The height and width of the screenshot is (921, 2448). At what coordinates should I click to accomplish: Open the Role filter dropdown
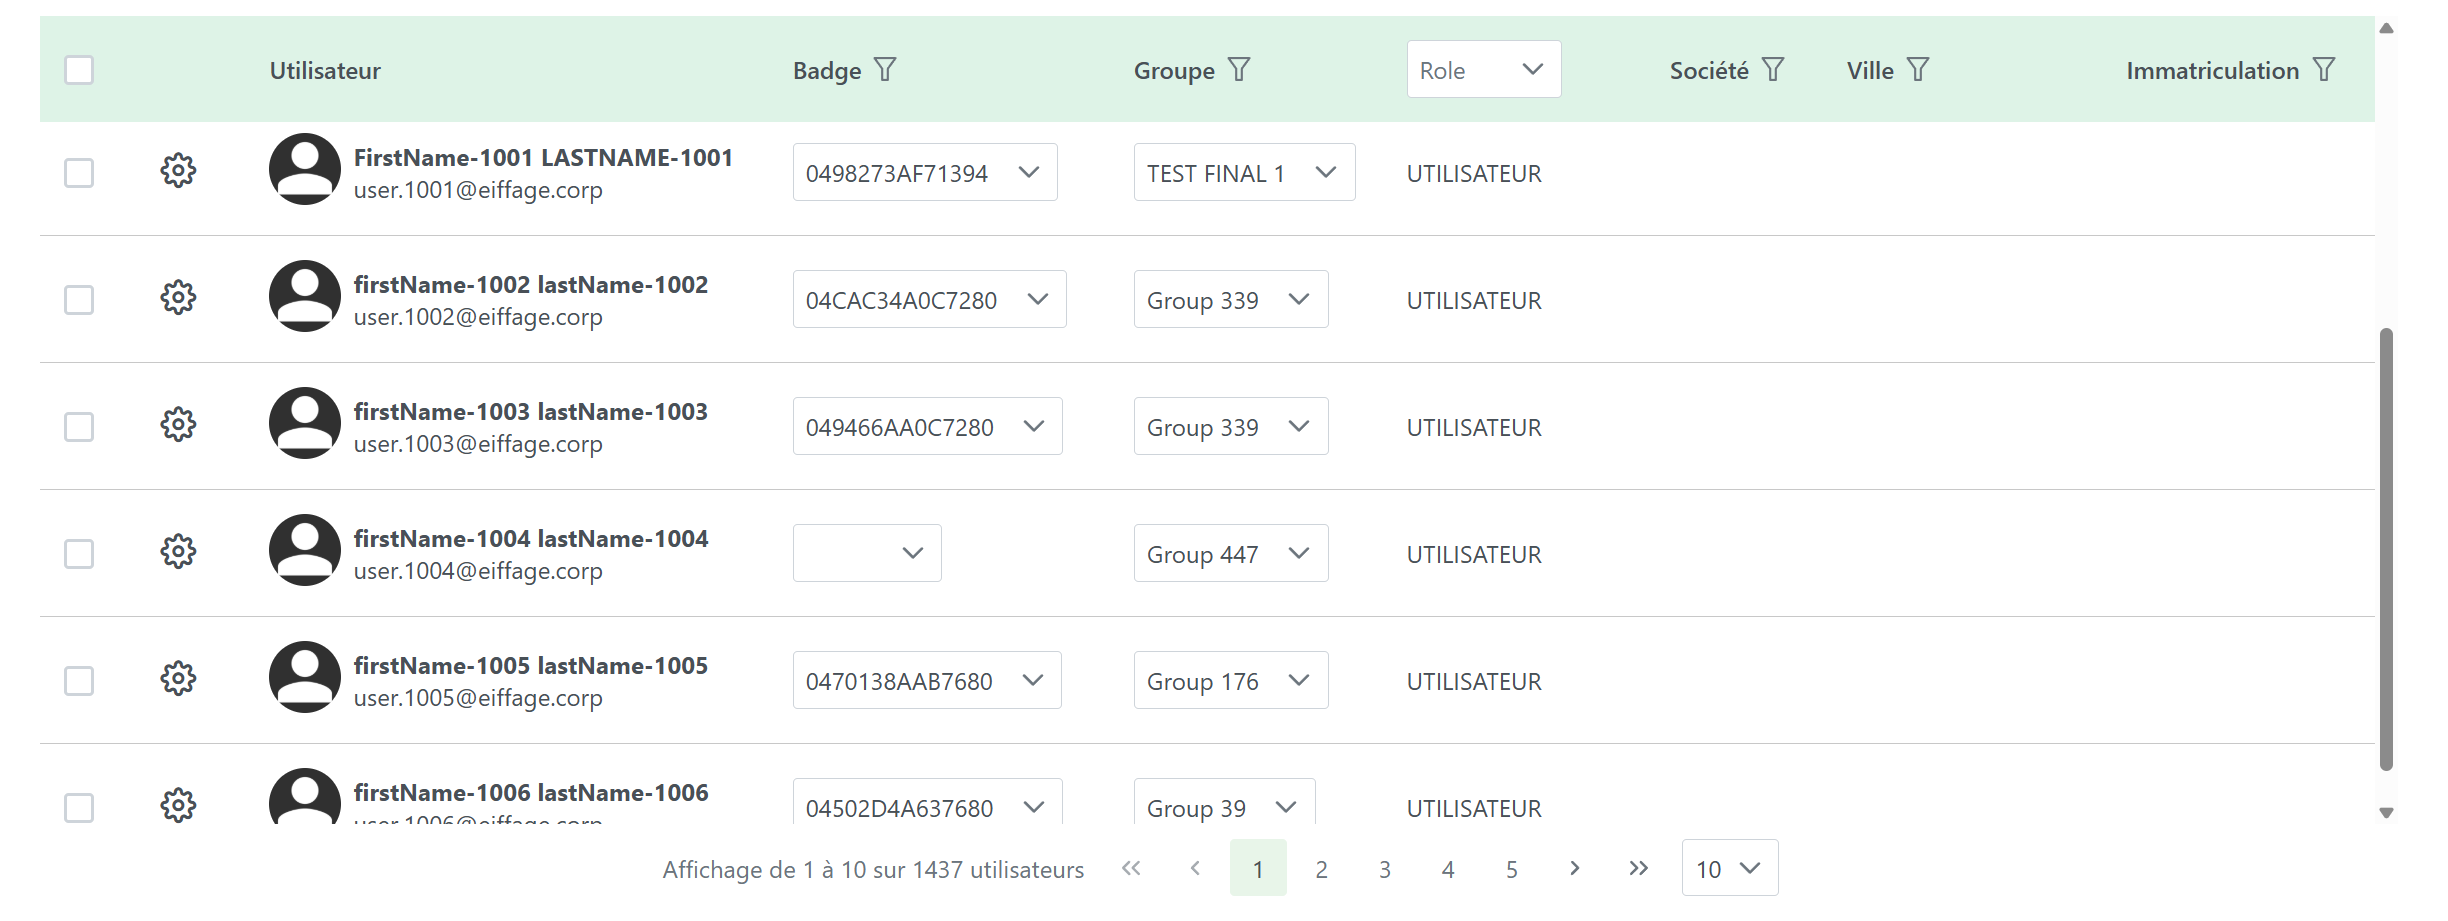[1483, 70]
